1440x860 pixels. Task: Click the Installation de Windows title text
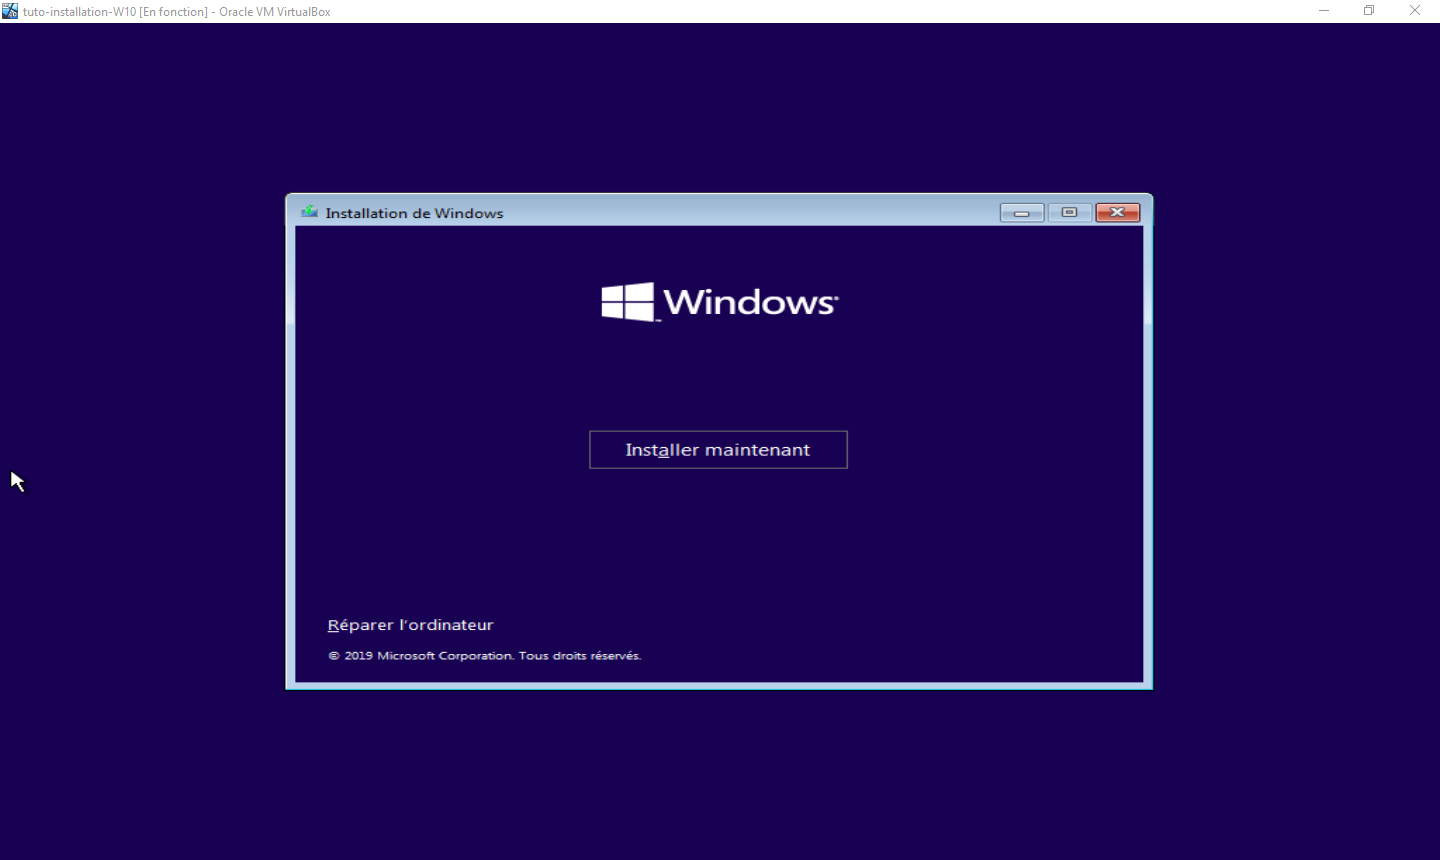(x=413, y=212)
